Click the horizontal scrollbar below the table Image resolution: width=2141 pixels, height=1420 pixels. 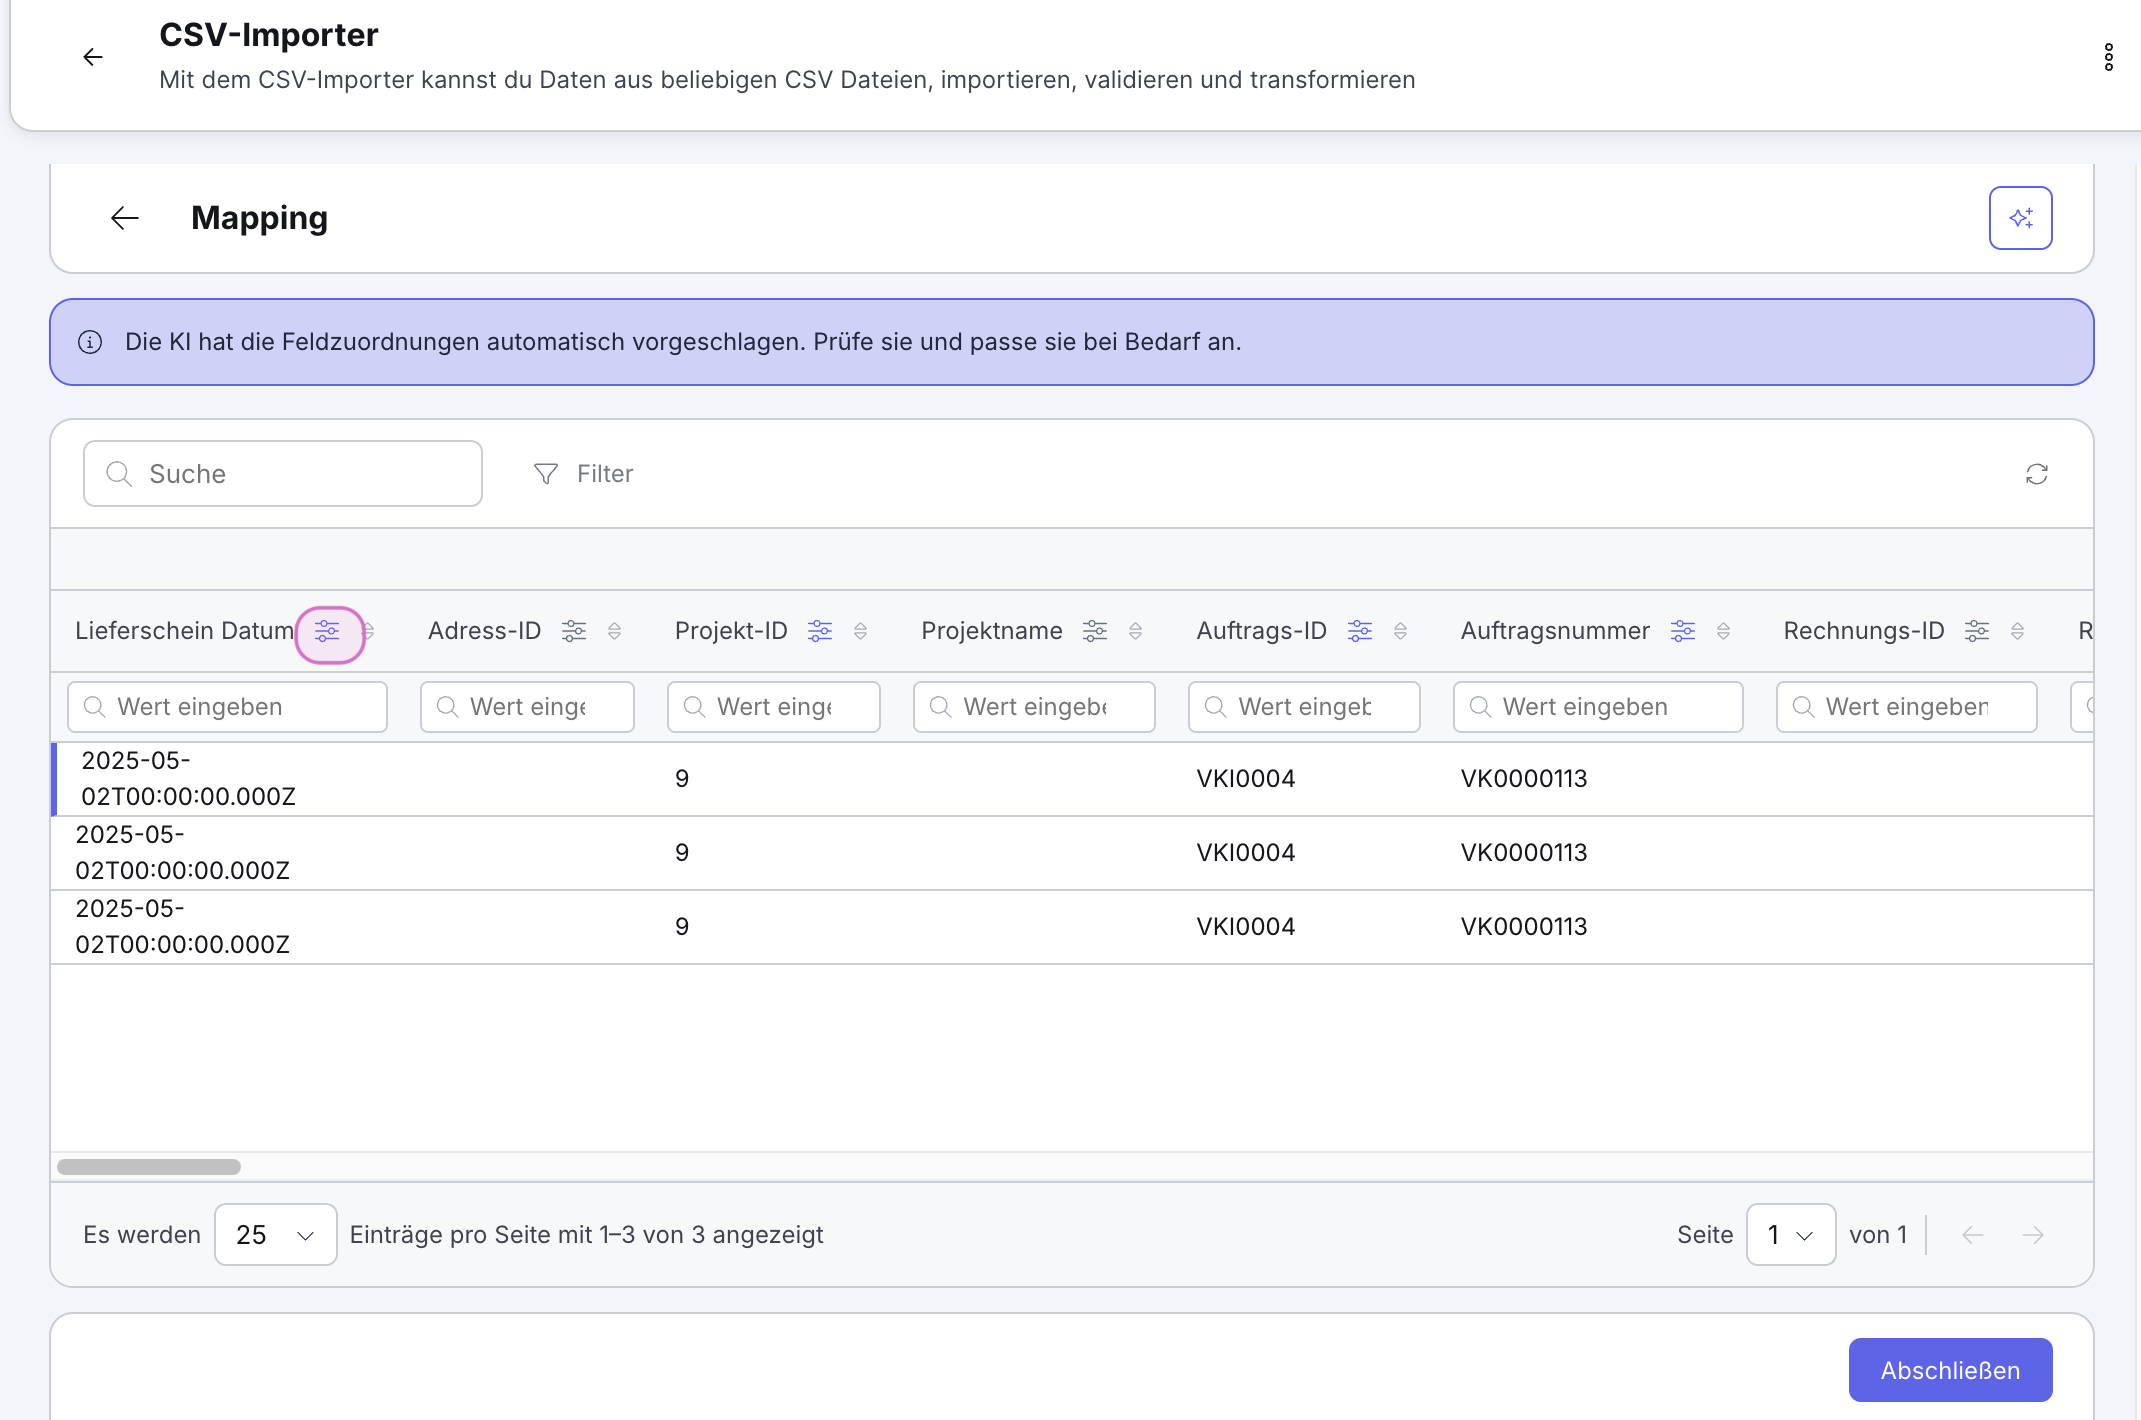coord(149,1167)
